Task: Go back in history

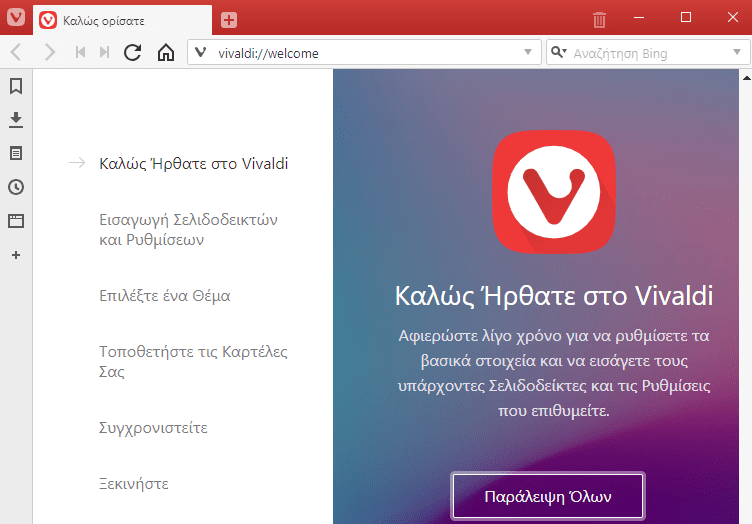Action: (16, 52)
